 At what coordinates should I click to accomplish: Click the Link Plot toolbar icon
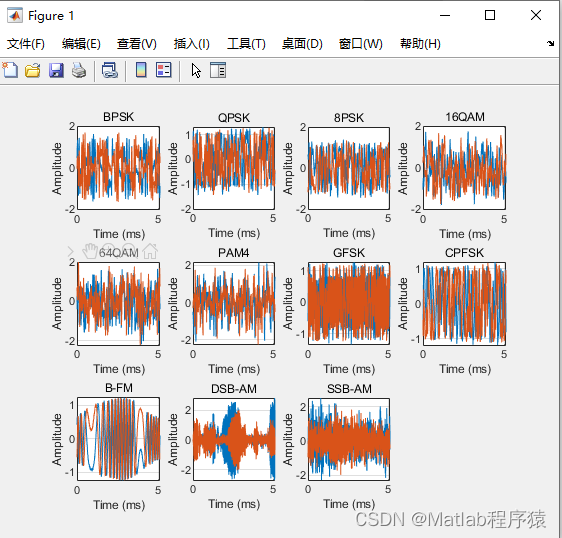coord(110,70)
